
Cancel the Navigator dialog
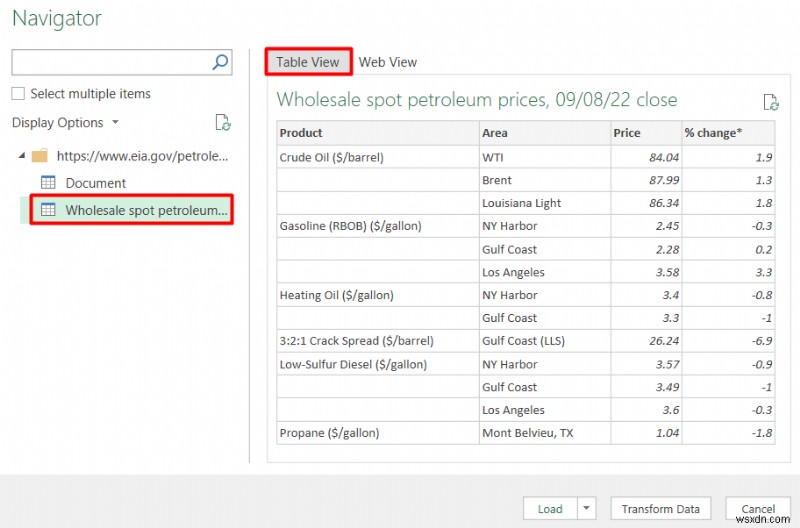point(758,508)
